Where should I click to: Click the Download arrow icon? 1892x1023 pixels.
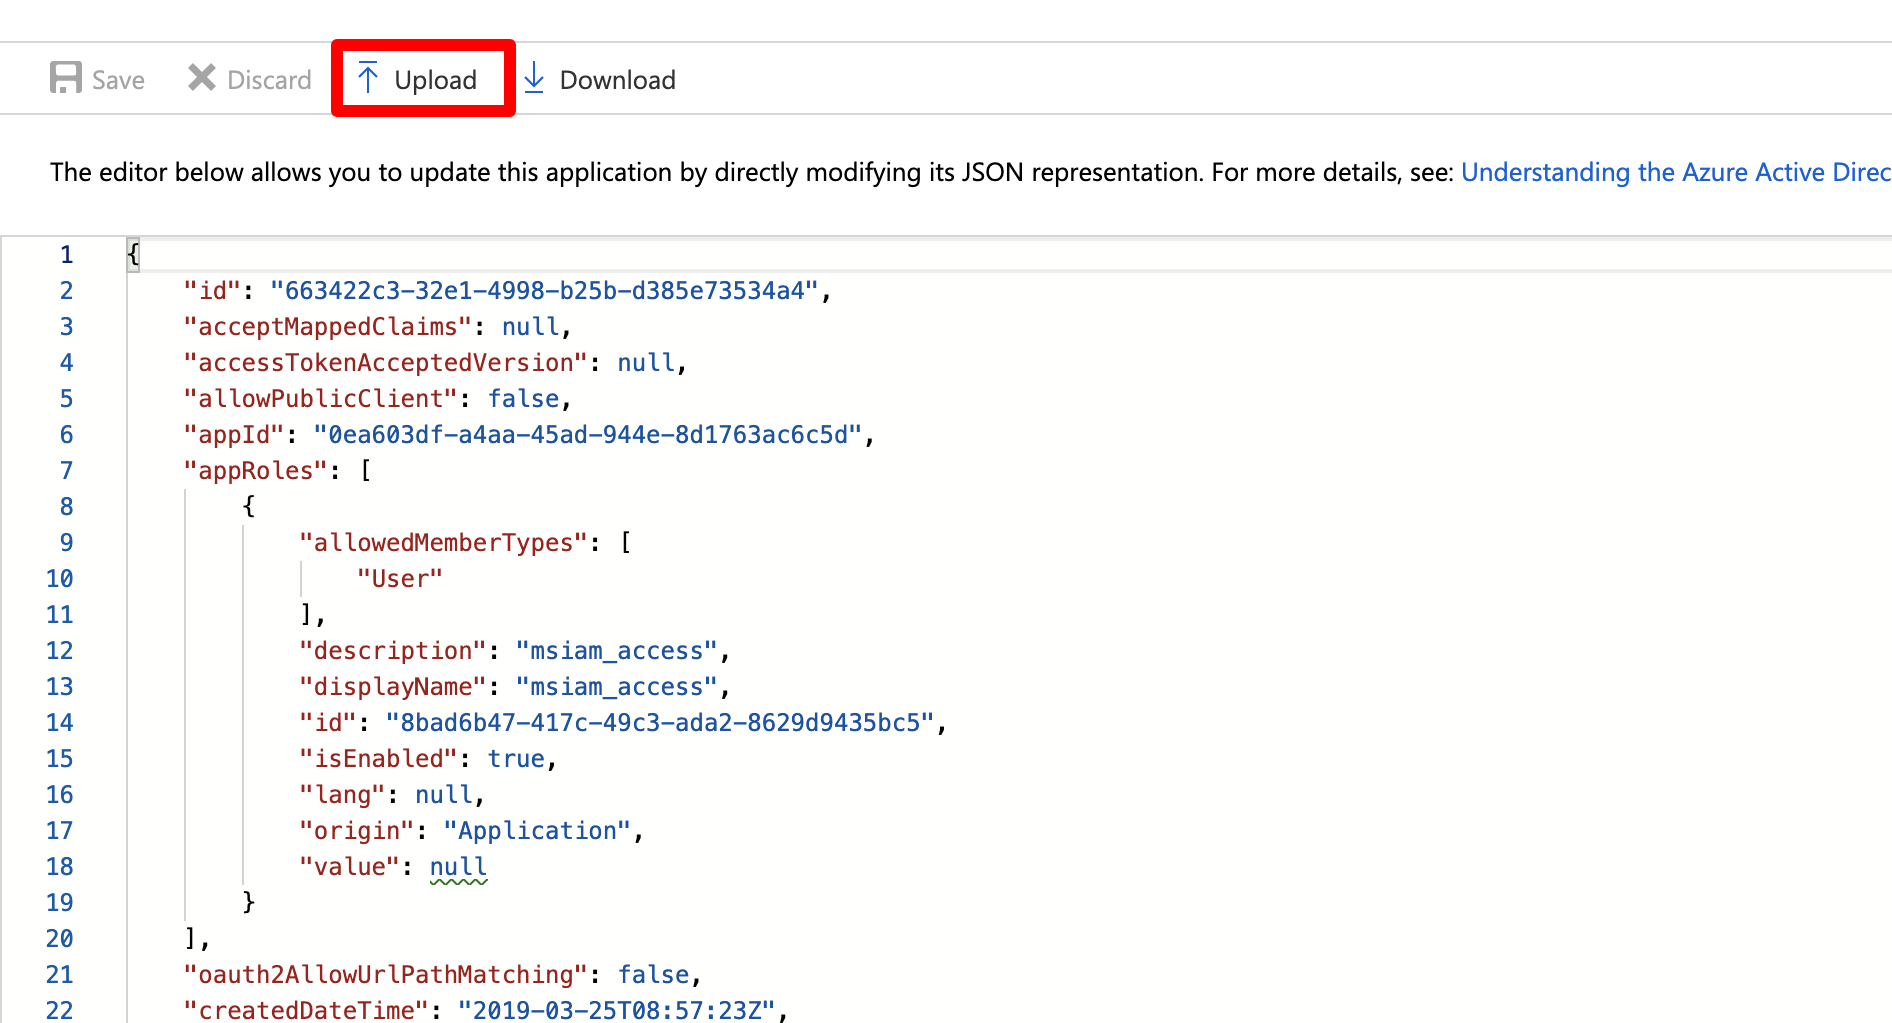534,77
